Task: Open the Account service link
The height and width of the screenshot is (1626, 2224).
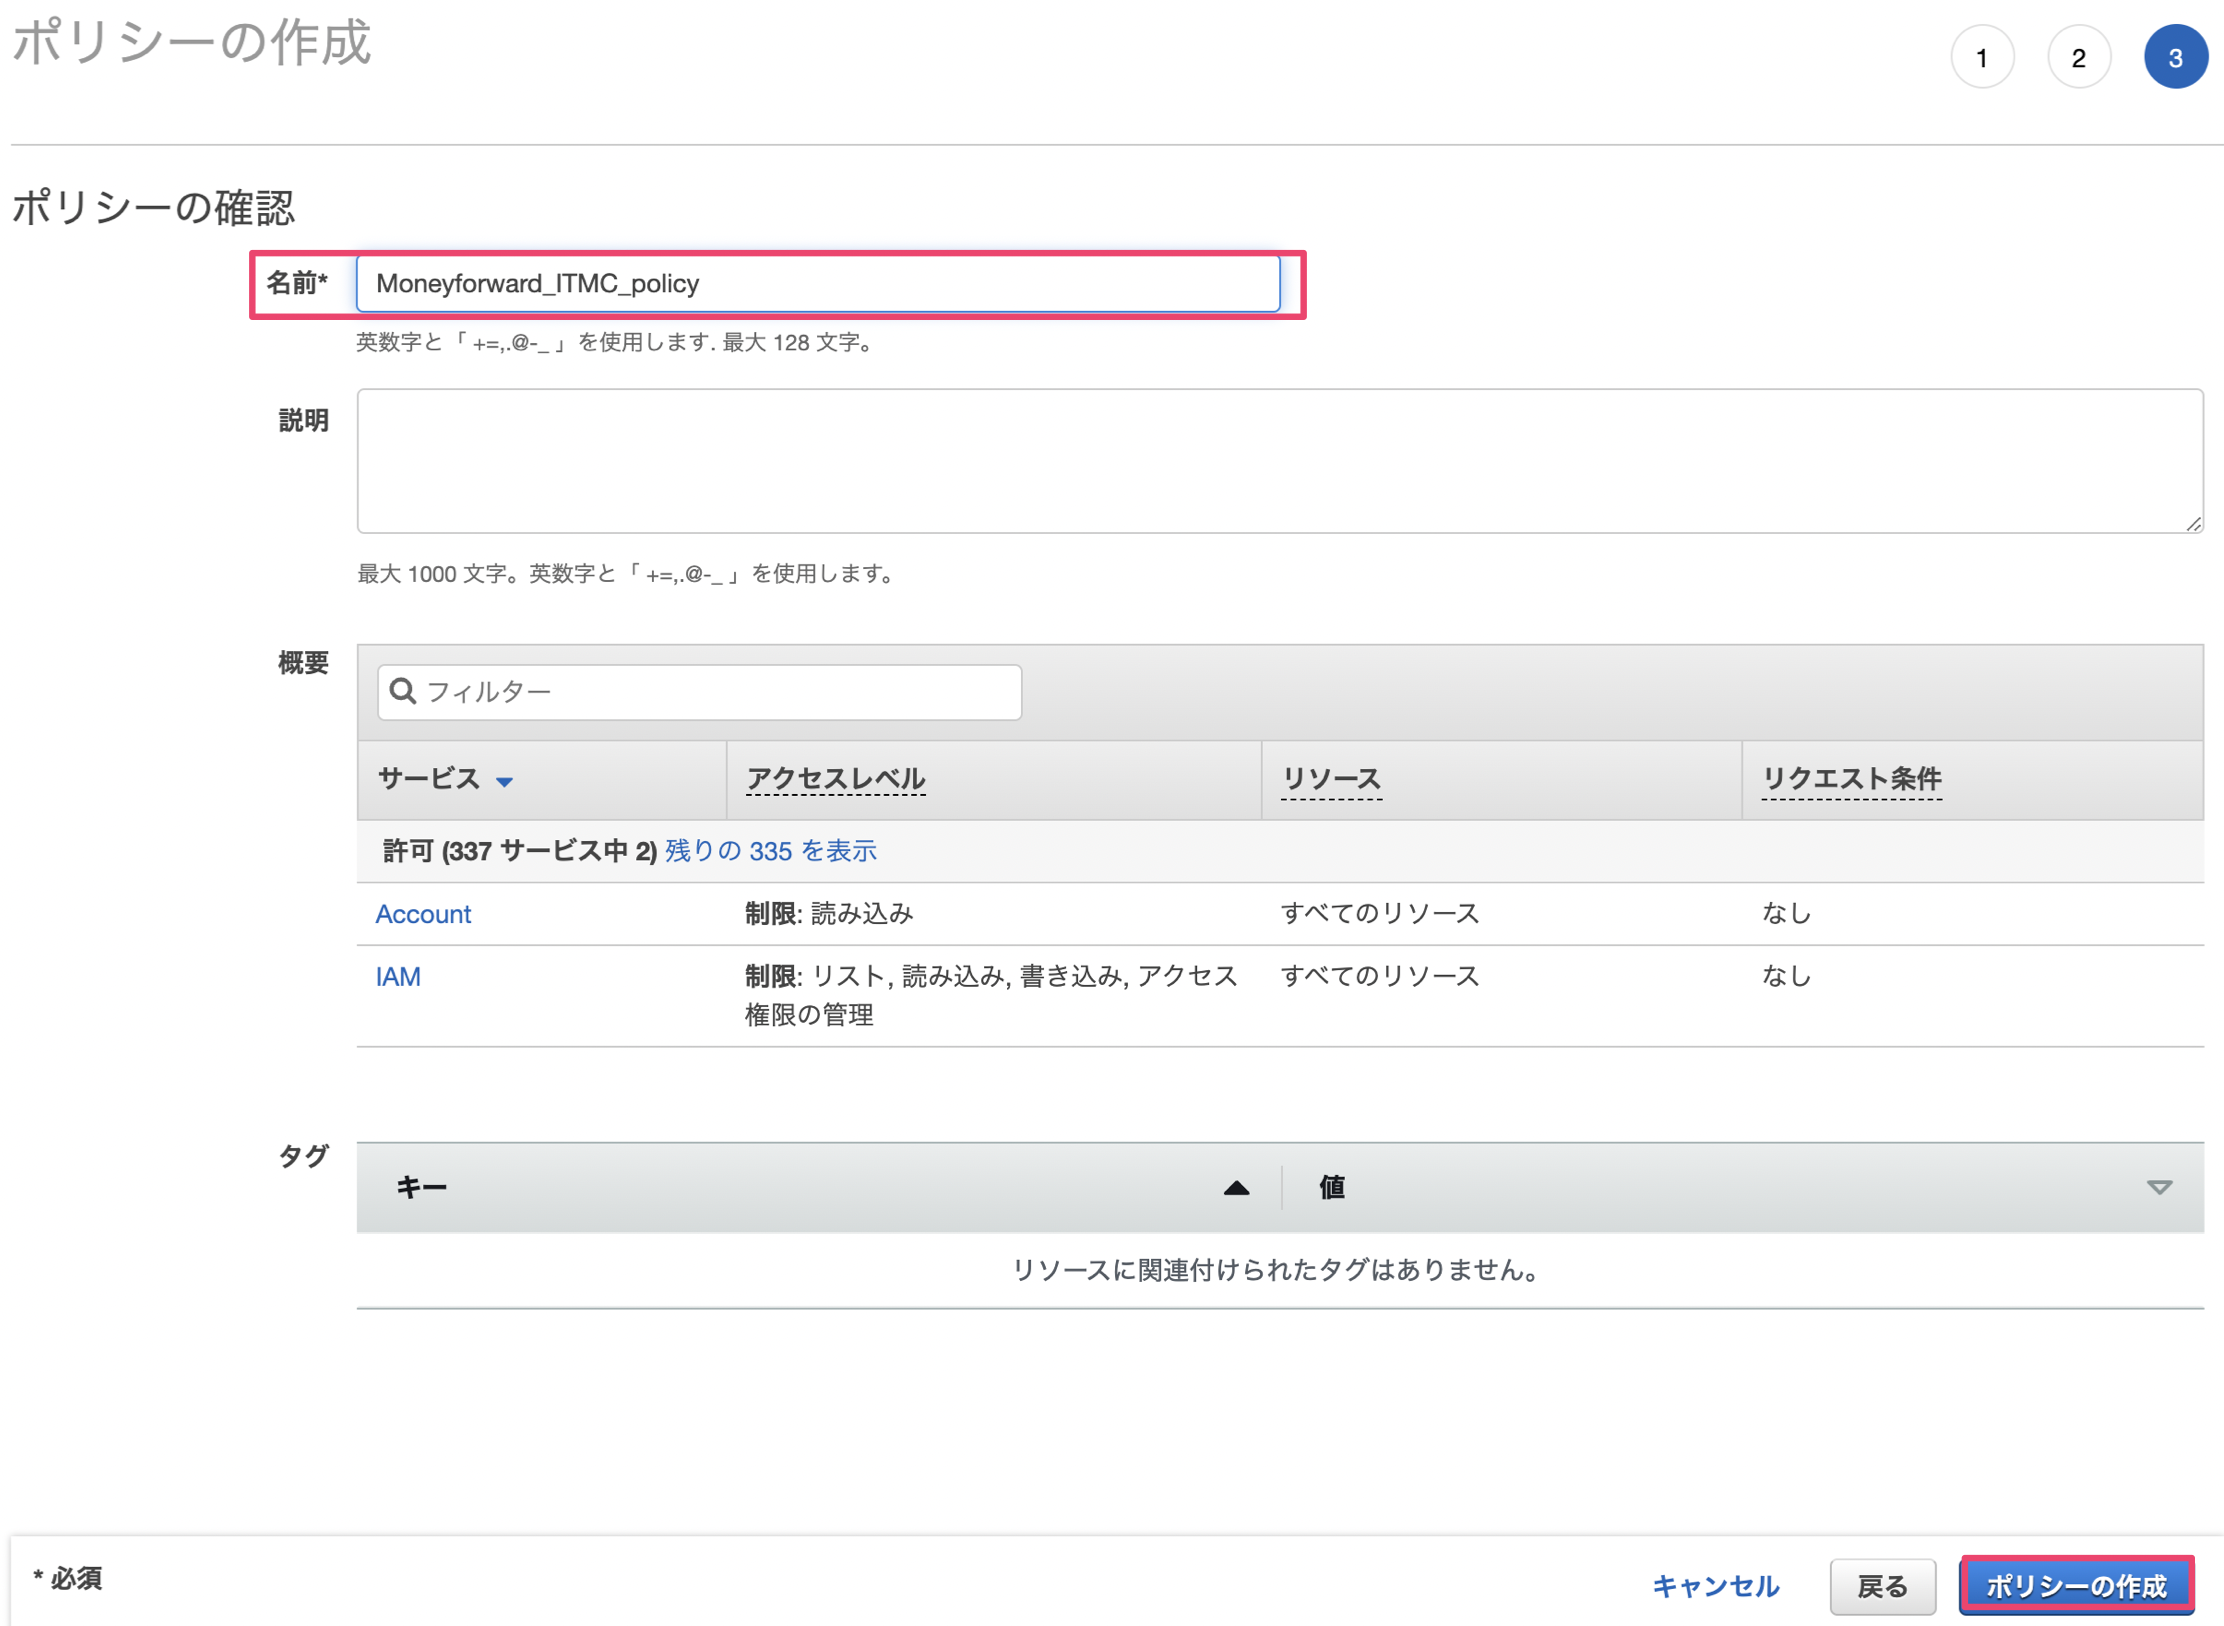Action: [423, 914]
